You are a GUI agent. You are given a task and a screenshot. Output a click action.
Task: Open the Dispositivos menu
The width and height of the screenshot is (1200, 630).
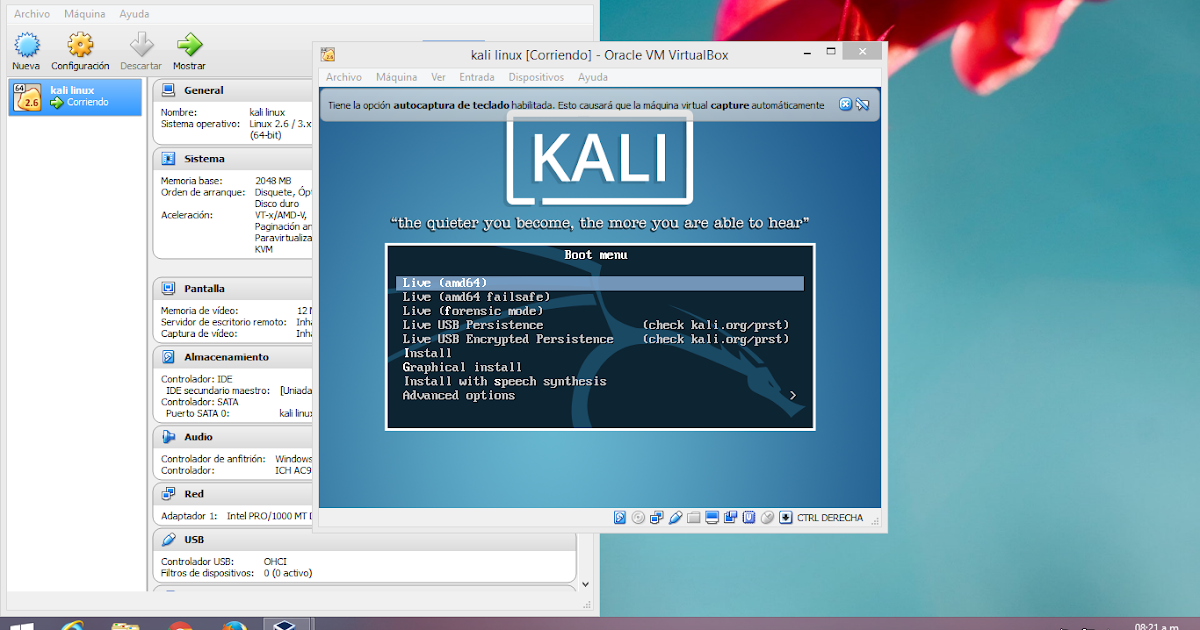pyautogui.click(x=536, y=77)
